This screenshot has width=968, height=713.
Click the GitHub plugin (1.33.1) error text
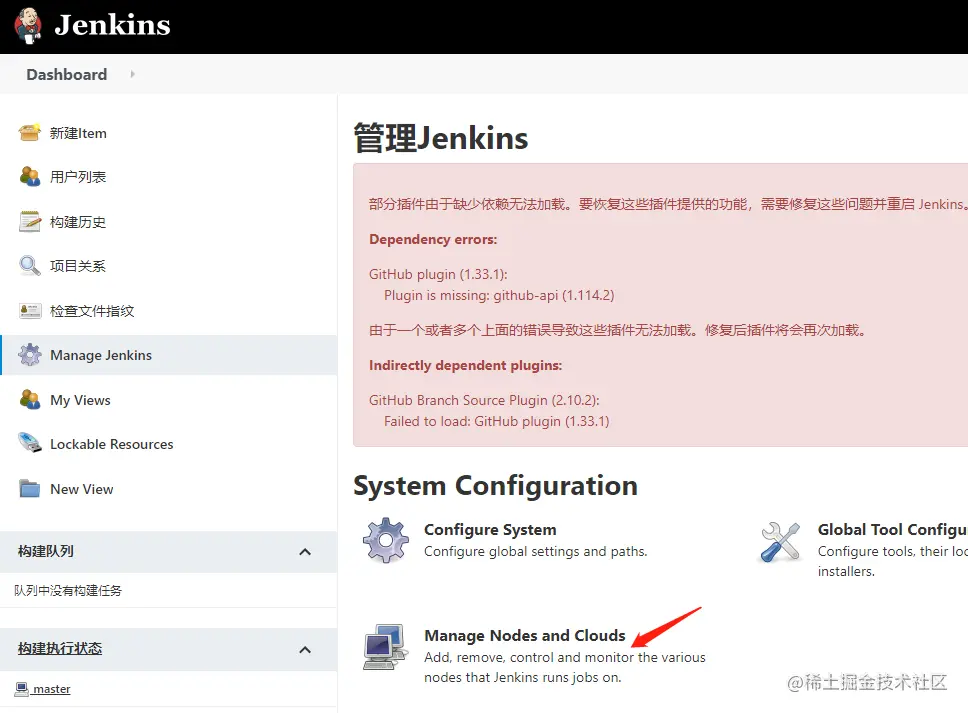[x=438, y=274]
